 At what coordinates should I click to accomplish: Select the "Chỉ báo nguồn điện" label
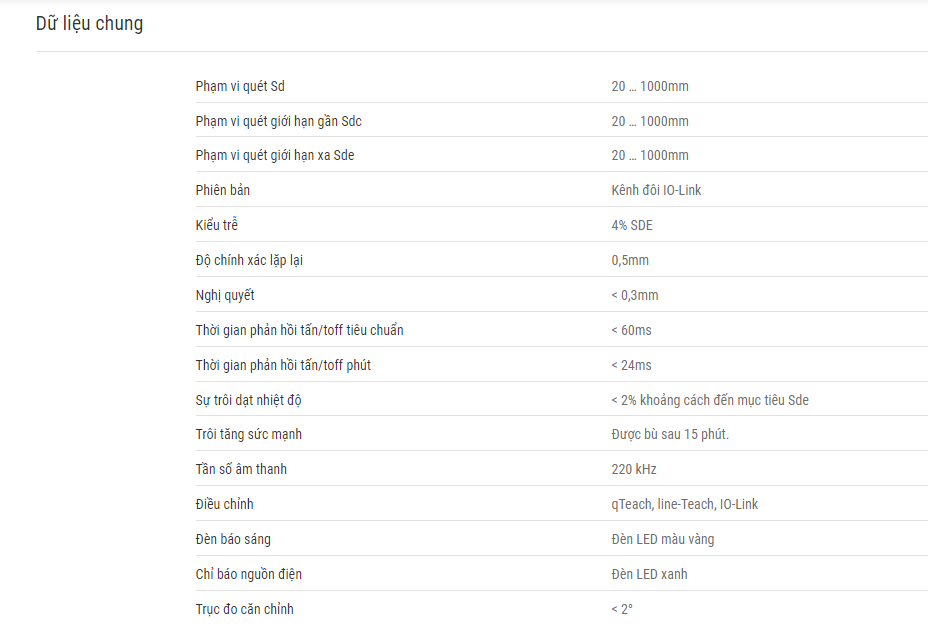click(x=249, y=574)
